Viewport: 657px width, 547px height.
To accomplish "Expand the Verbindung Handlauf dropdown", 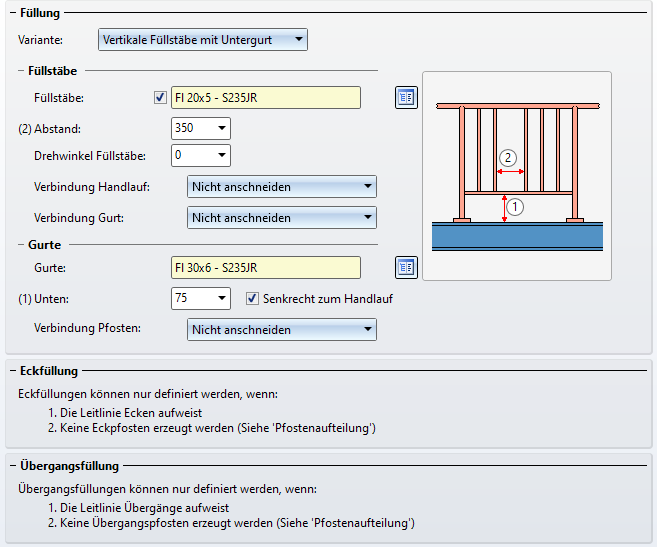I will click(282, 186).
